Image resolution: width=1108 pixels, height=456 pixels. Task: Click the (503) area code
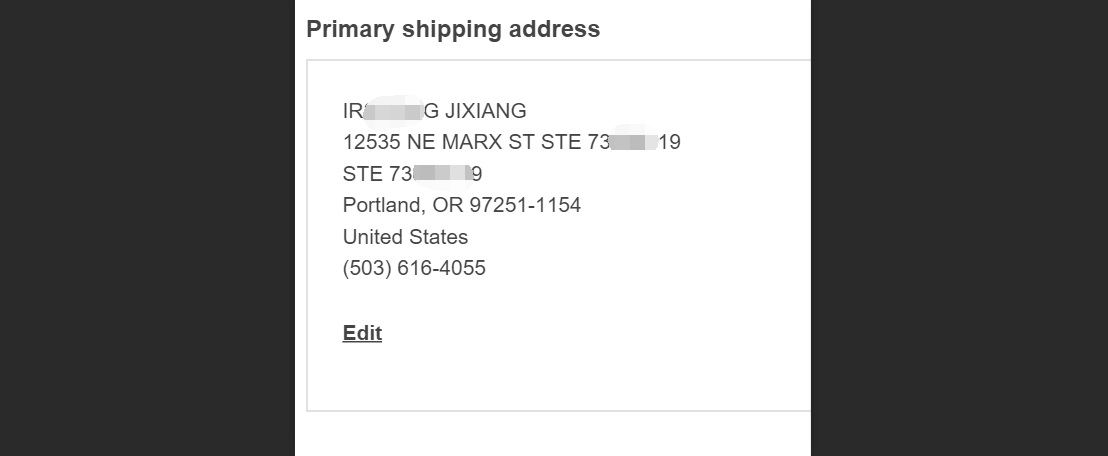click(x=367, y=269)
